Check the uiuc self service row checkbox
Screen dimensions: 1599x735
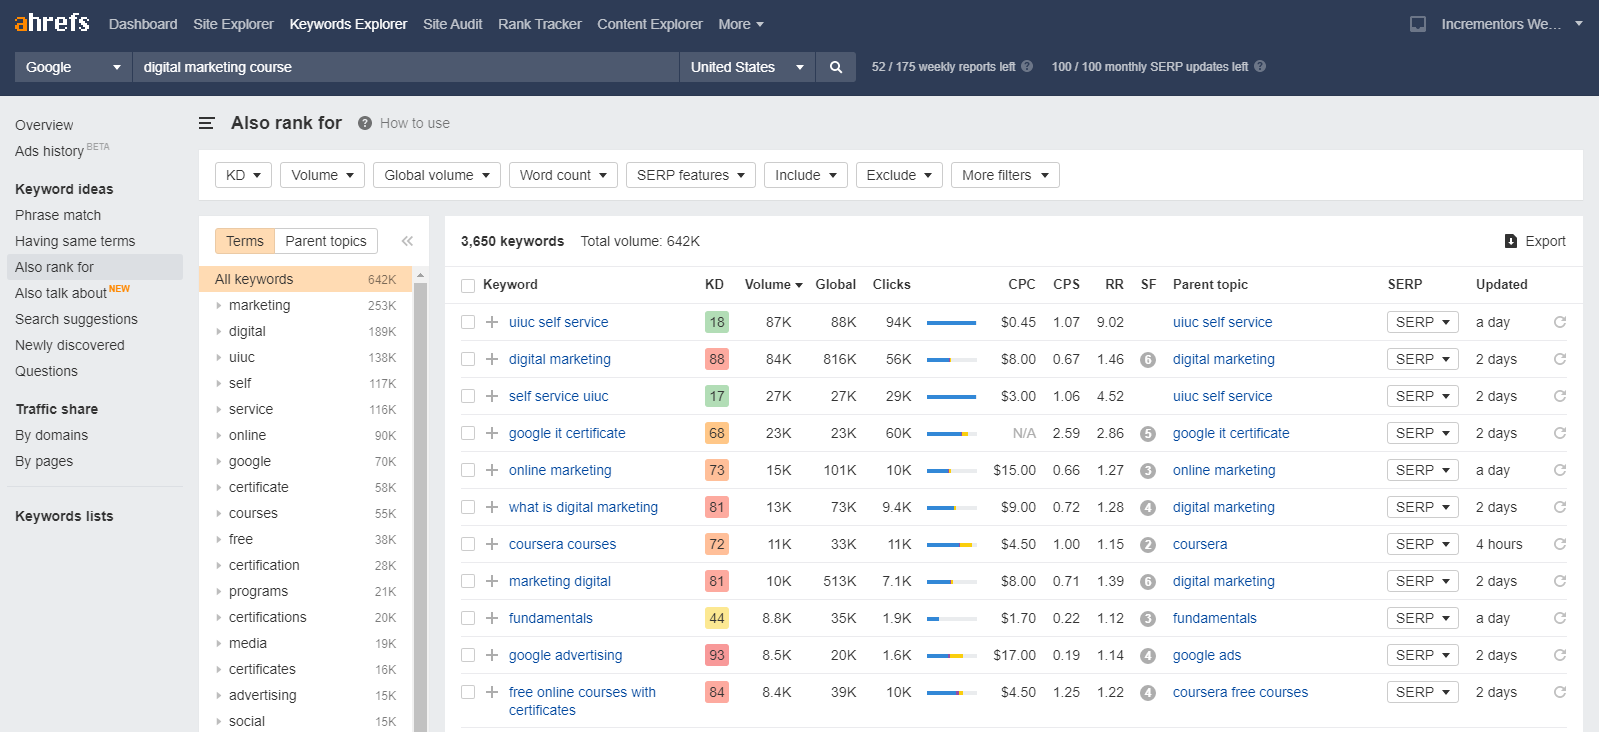tap(468, 322)
